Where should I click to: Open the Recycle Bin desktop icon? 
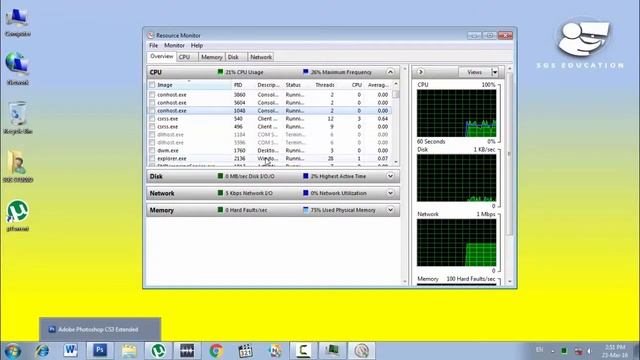(17, 118)
